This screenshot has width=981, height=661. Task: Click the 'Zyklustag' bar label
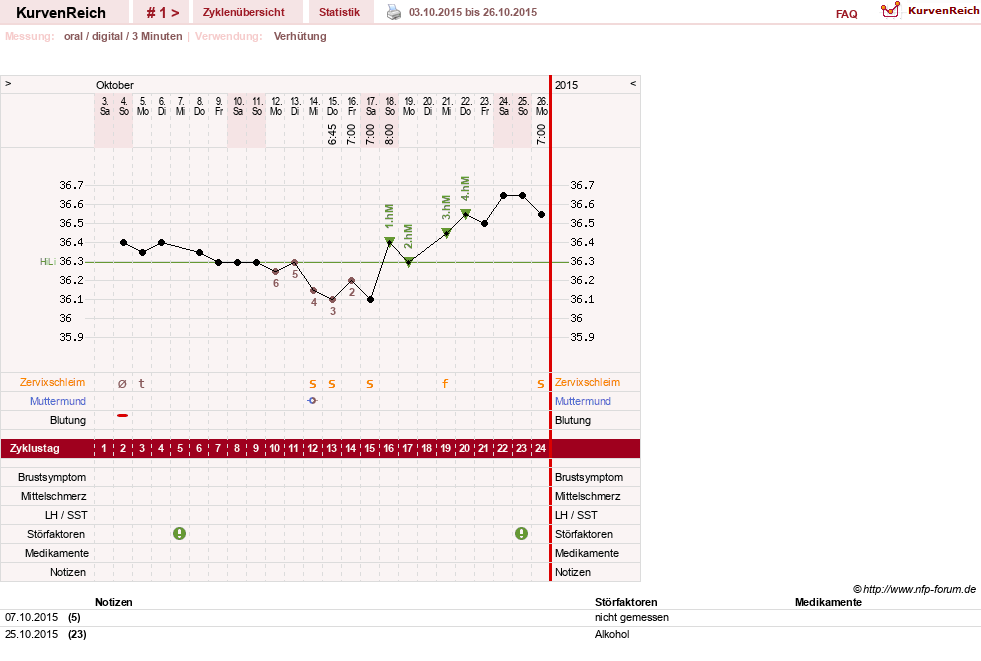34,448
